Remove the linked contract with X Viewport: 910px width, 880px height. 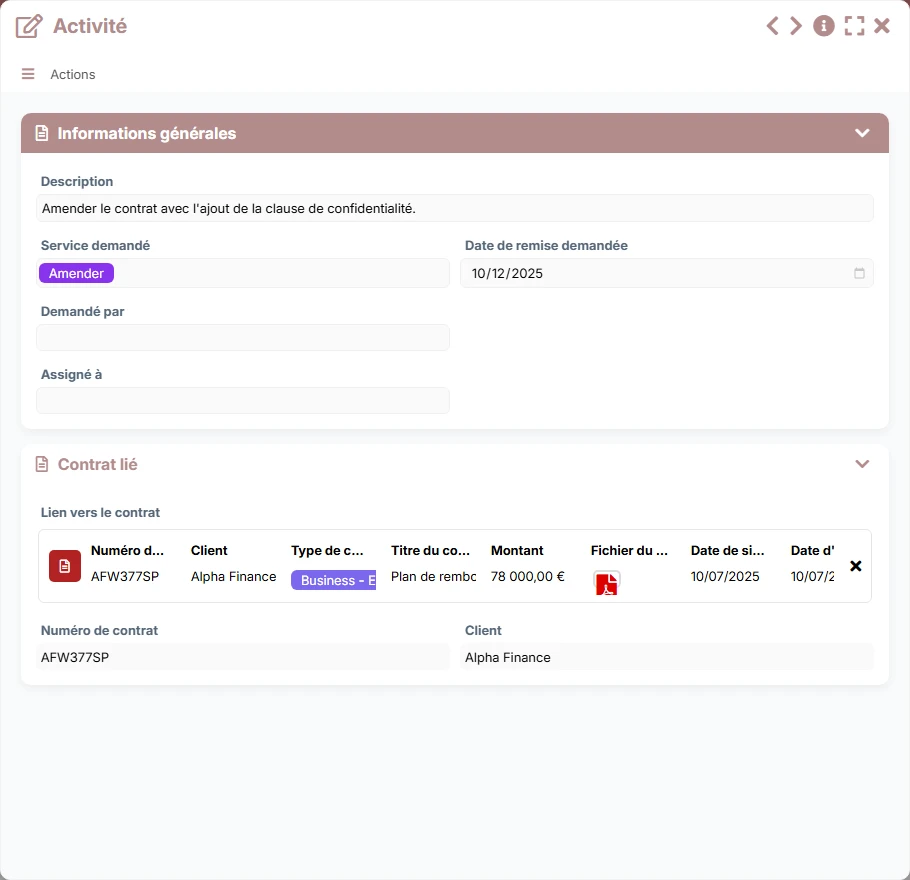pos(855,566)
